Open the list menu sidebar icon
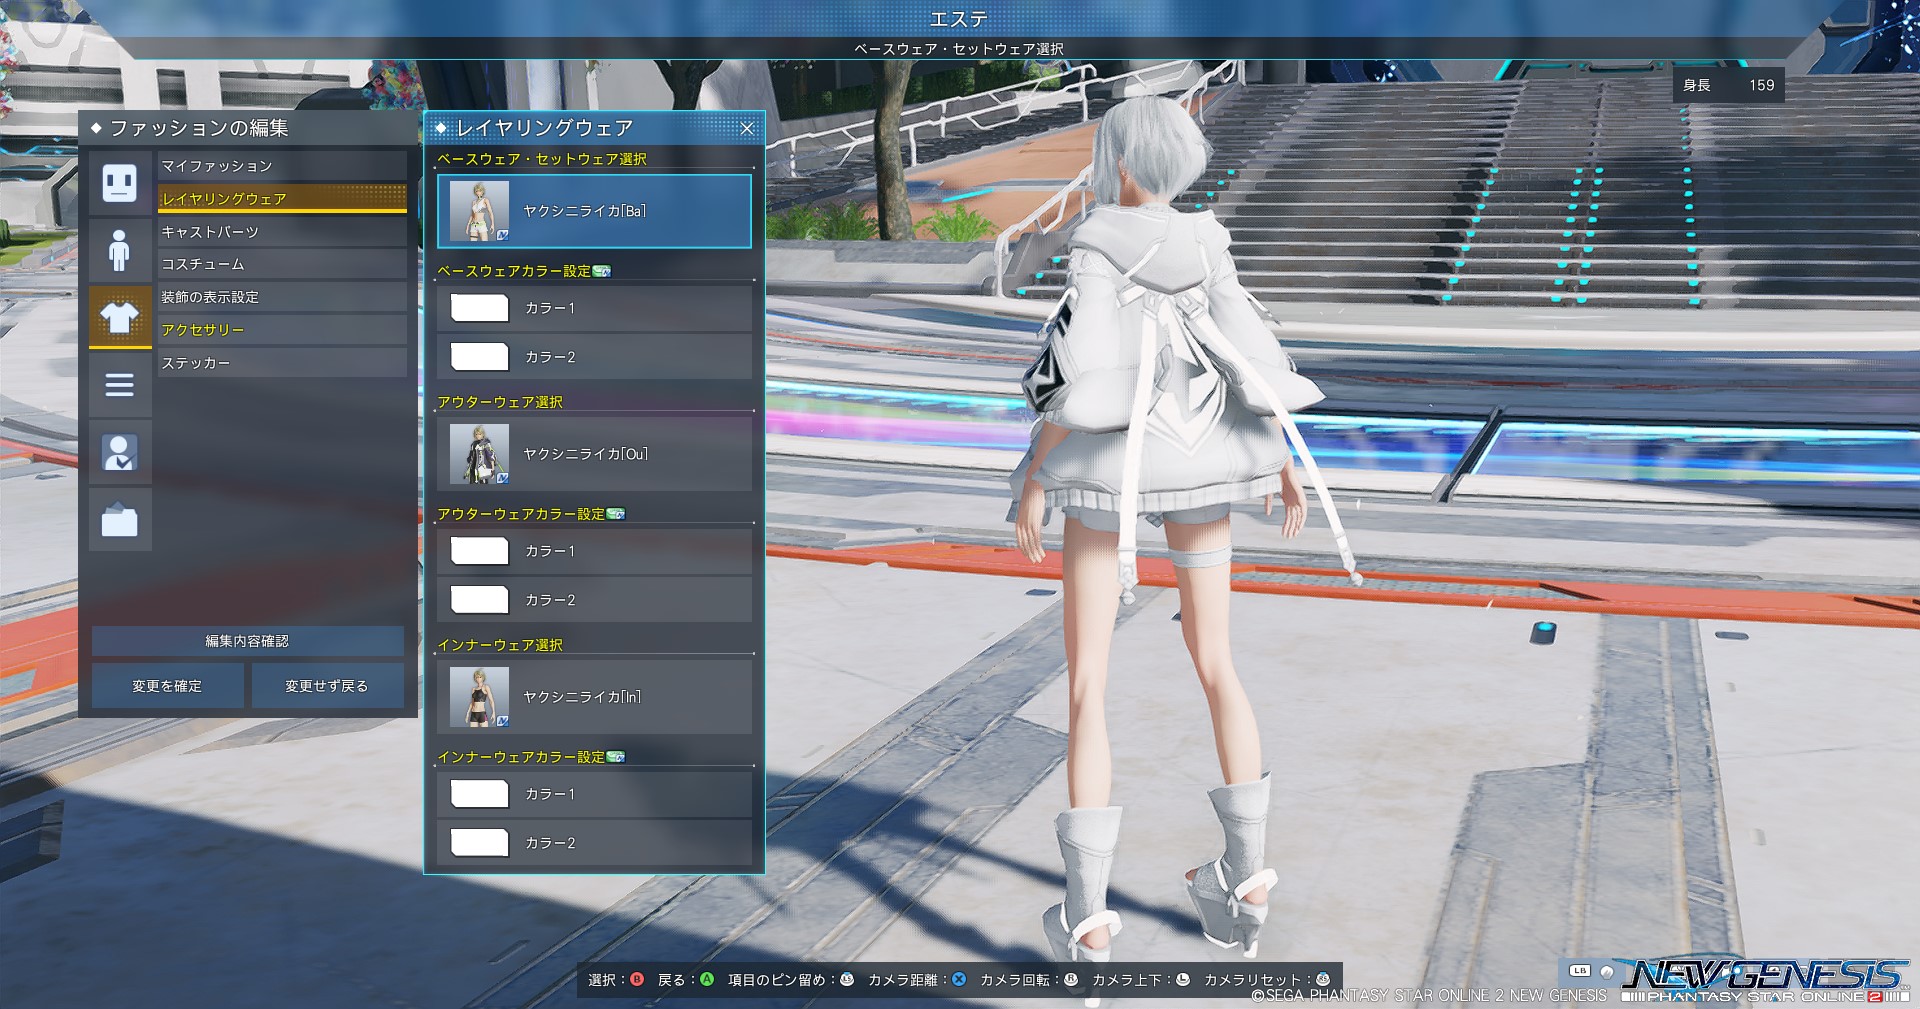Image resolution: width=1920 pixels, height=1009 pixels. [x=120, y=385]
